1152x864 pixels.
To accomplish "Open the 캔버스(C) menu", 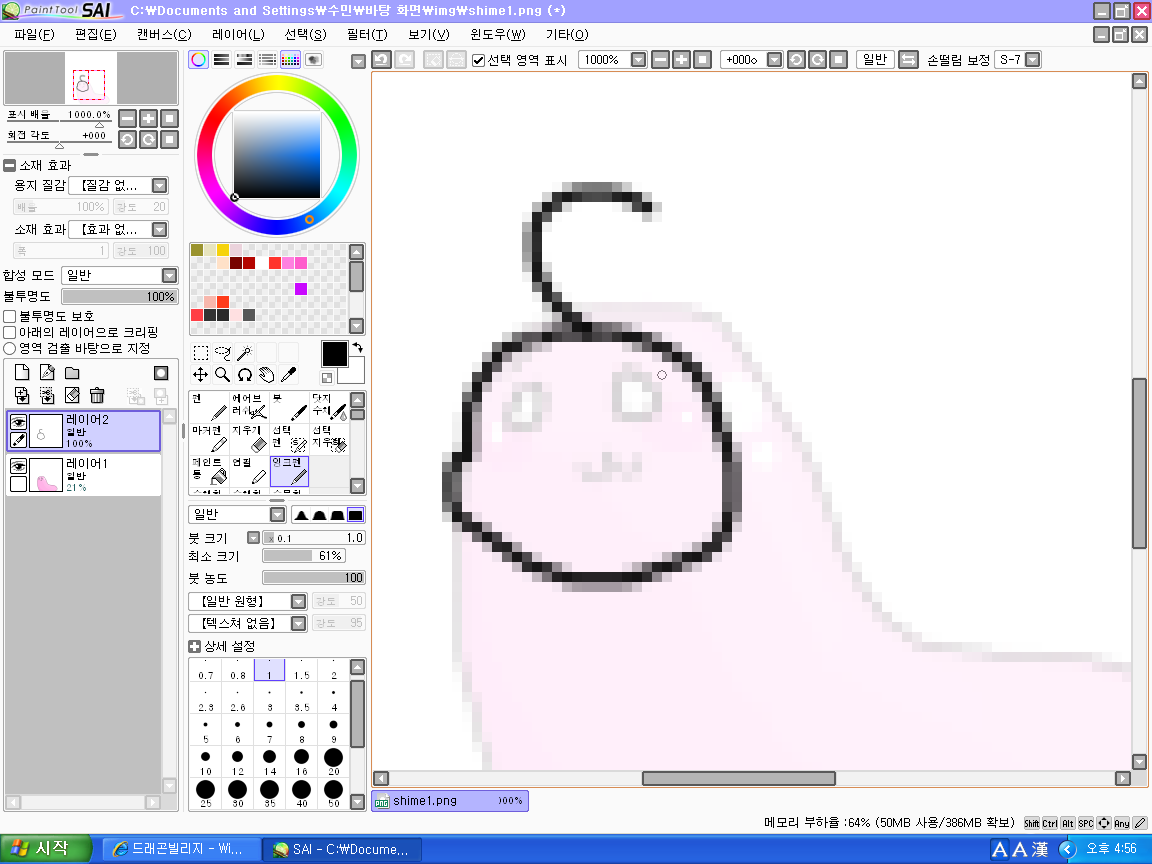I will pos(164,35).
